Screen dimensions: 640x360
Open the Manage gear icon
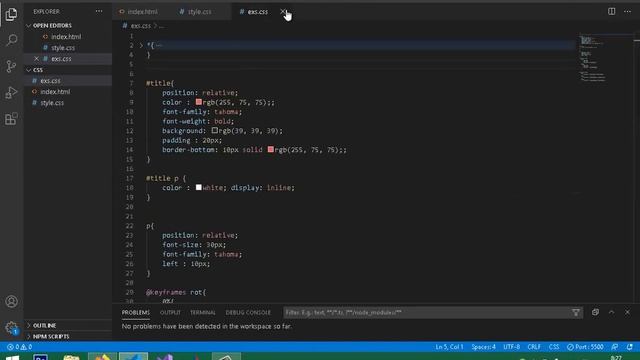[11, 328]
